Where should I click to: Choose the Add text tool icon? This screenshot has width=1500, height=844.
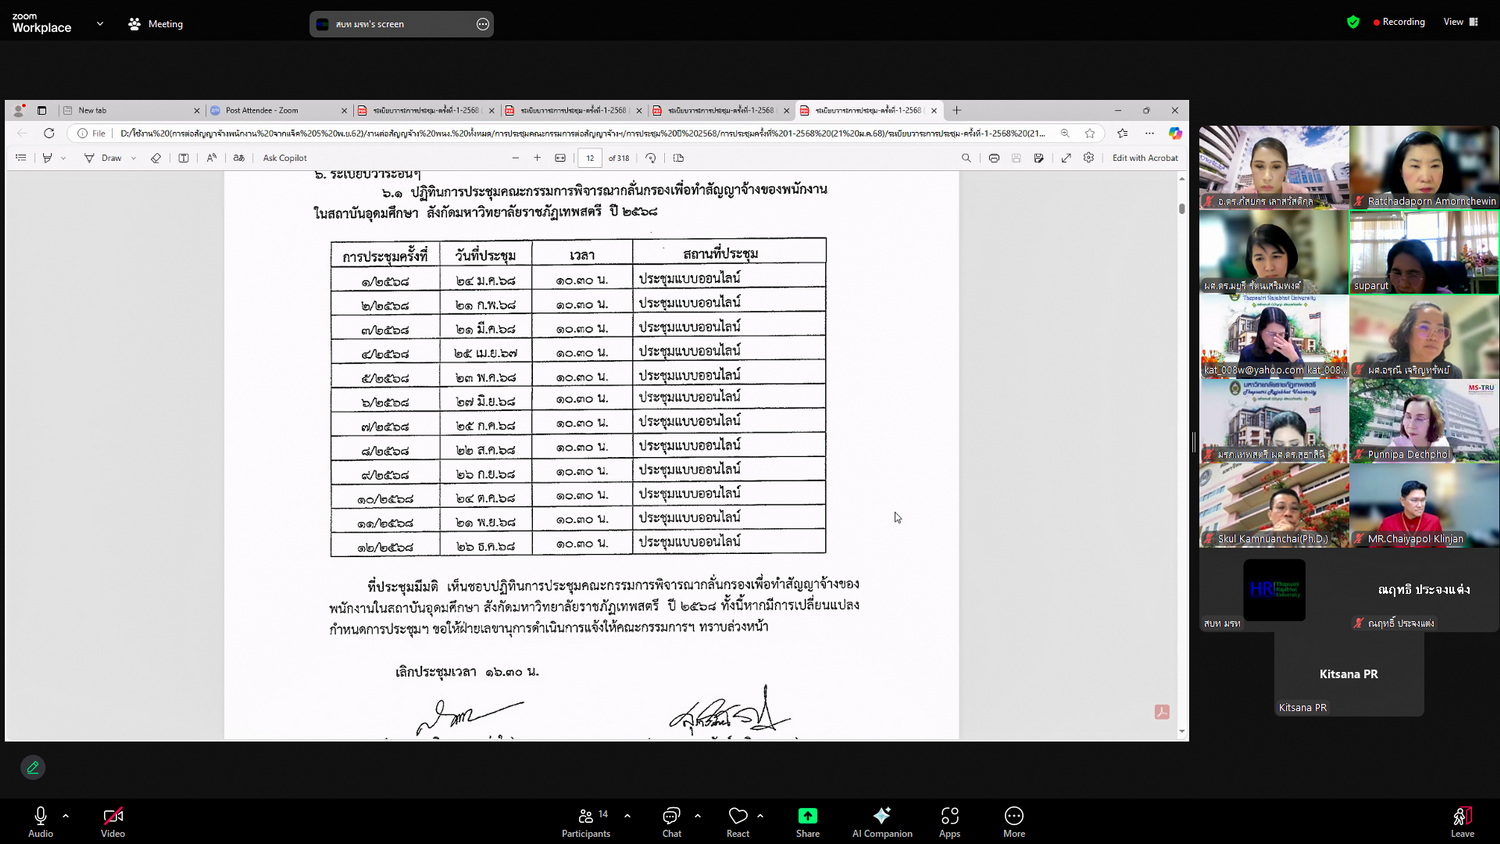(184, 158)
